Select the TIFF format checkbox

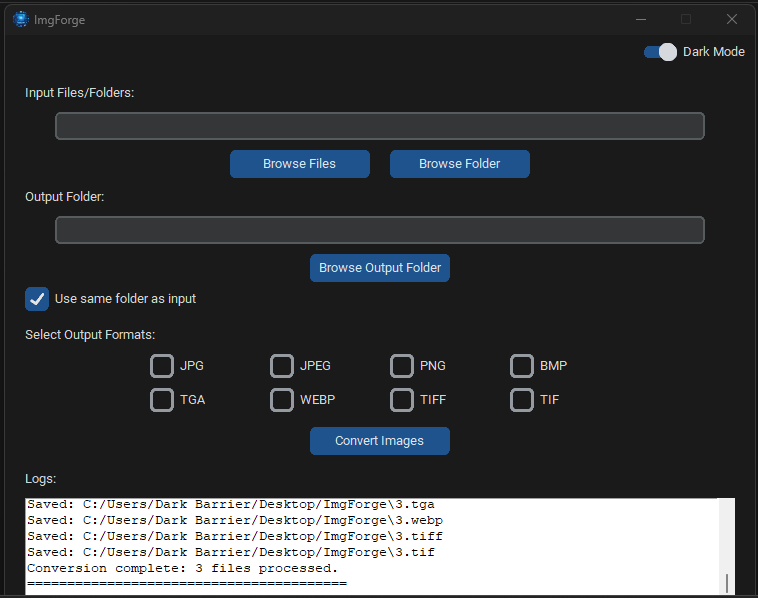click(402, 400)
